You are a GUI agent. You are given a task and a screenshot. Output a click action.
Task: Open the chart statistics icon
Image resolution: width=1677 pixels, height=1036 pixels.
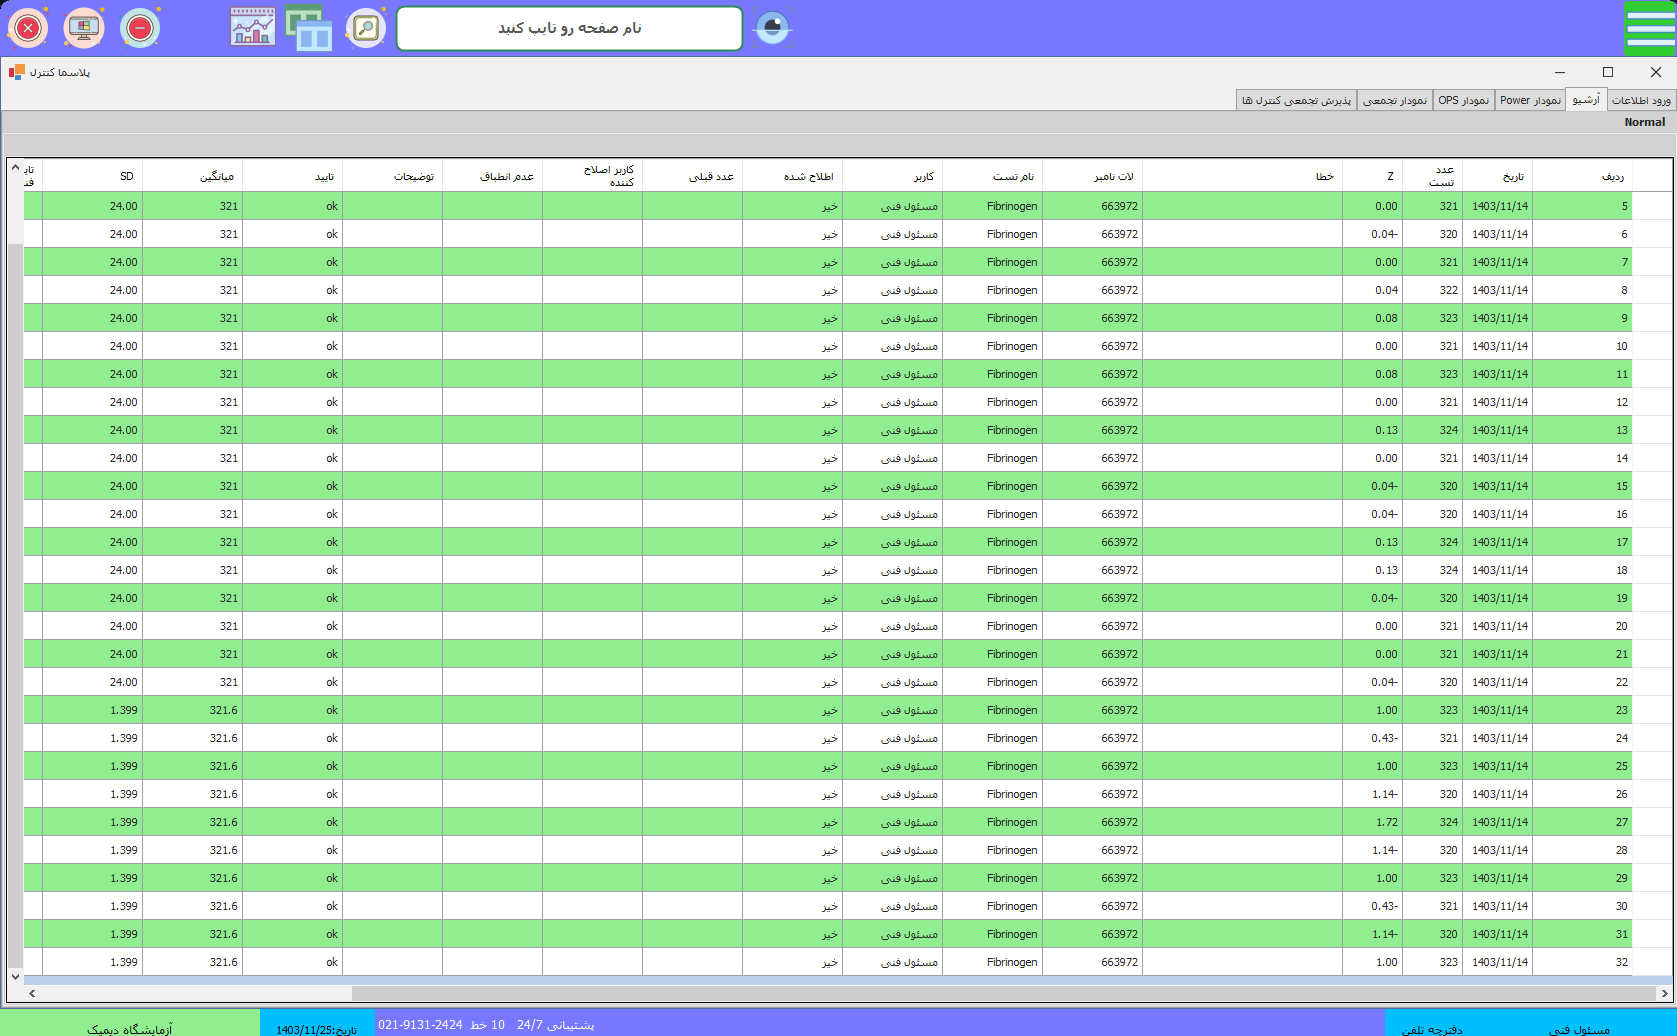(253, 28)
